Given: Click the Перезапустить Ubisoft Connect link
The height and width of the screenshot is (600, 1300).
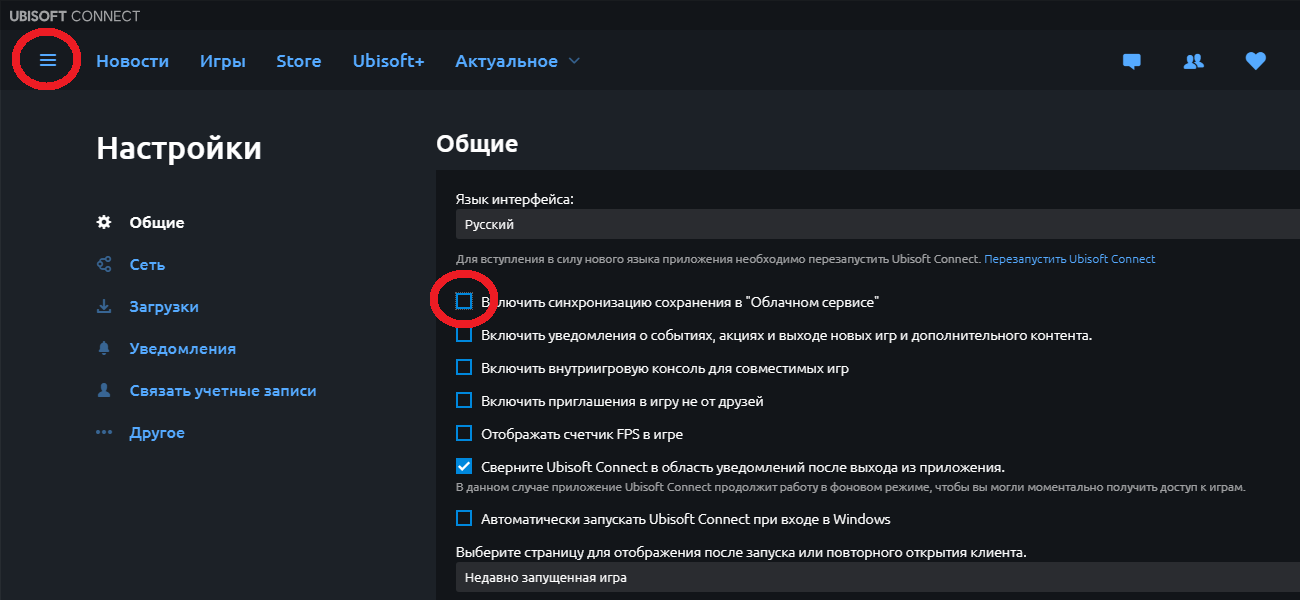Looking at the screenshot, I should click(1069, 259).
